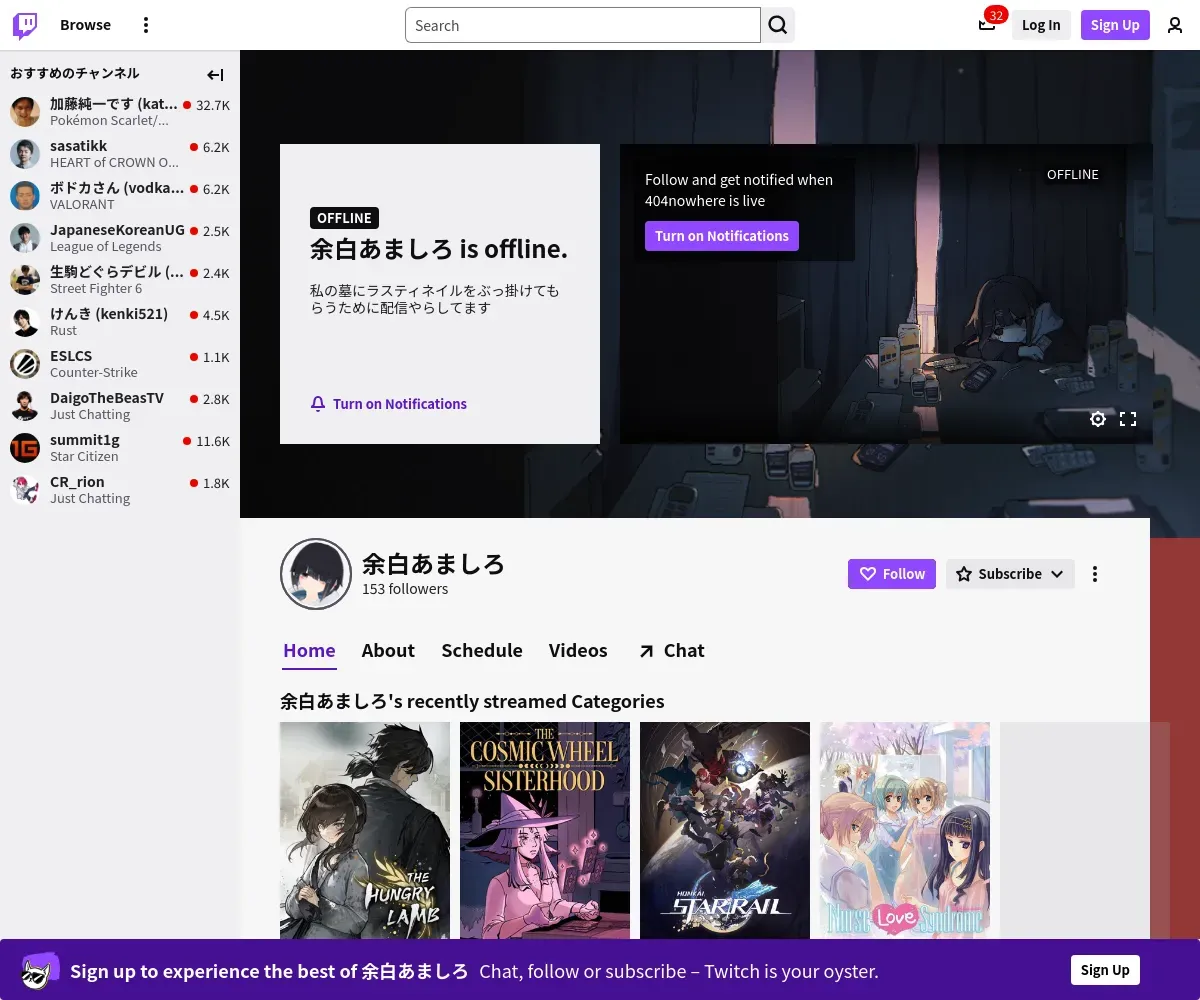The height and width of the screenshot is (1000, 1200).
Task: Click the ボドカさん channel avatar
Action: click(25, 196)
